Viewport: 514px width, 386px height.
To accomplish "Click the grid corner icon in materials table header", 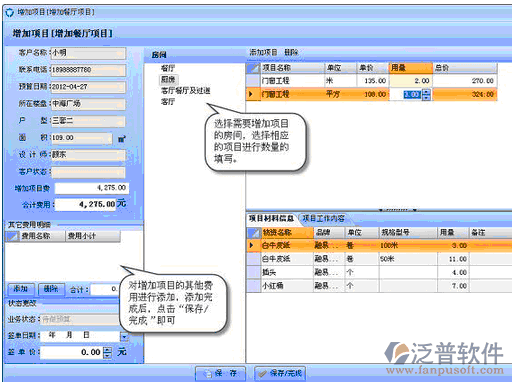I will [x=253, y=232].
